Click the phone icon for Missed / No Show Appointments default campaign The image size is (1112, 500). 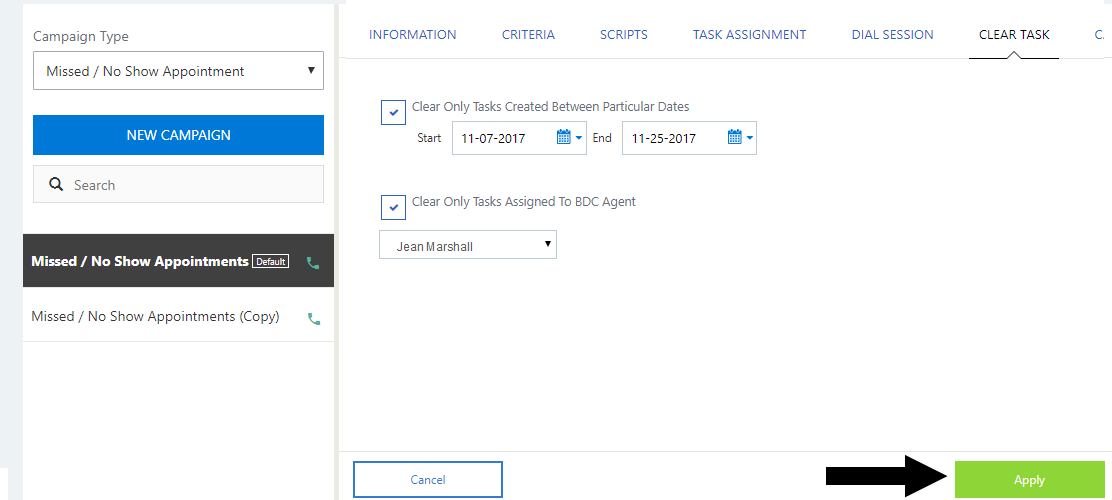pyautogui.click(x=313, y=263)
